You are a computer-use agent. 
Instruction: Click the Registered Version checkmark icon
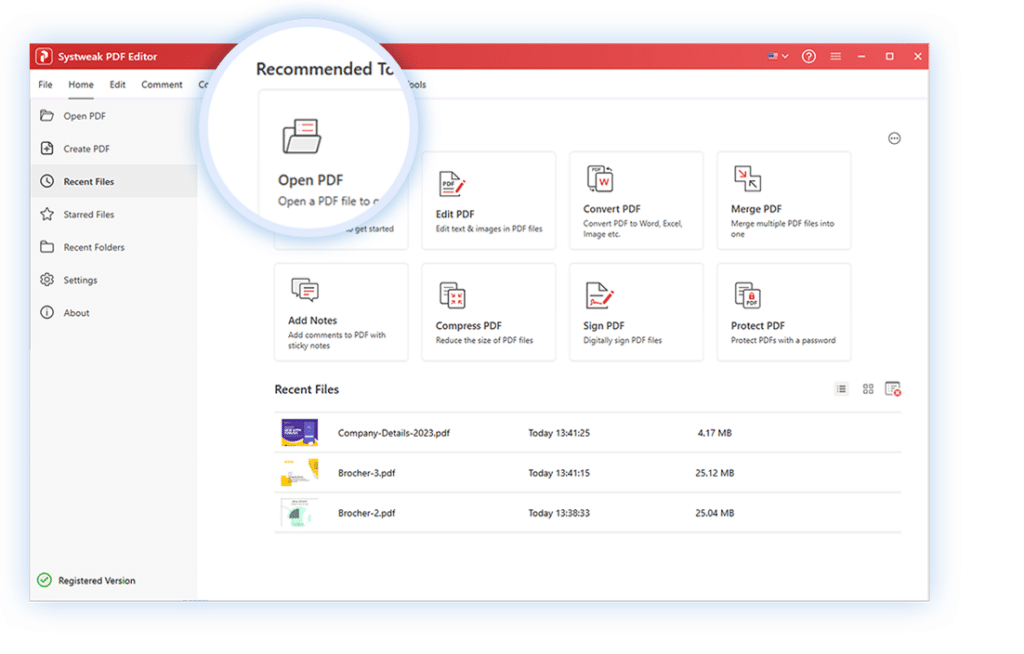[x=44, y=580]
